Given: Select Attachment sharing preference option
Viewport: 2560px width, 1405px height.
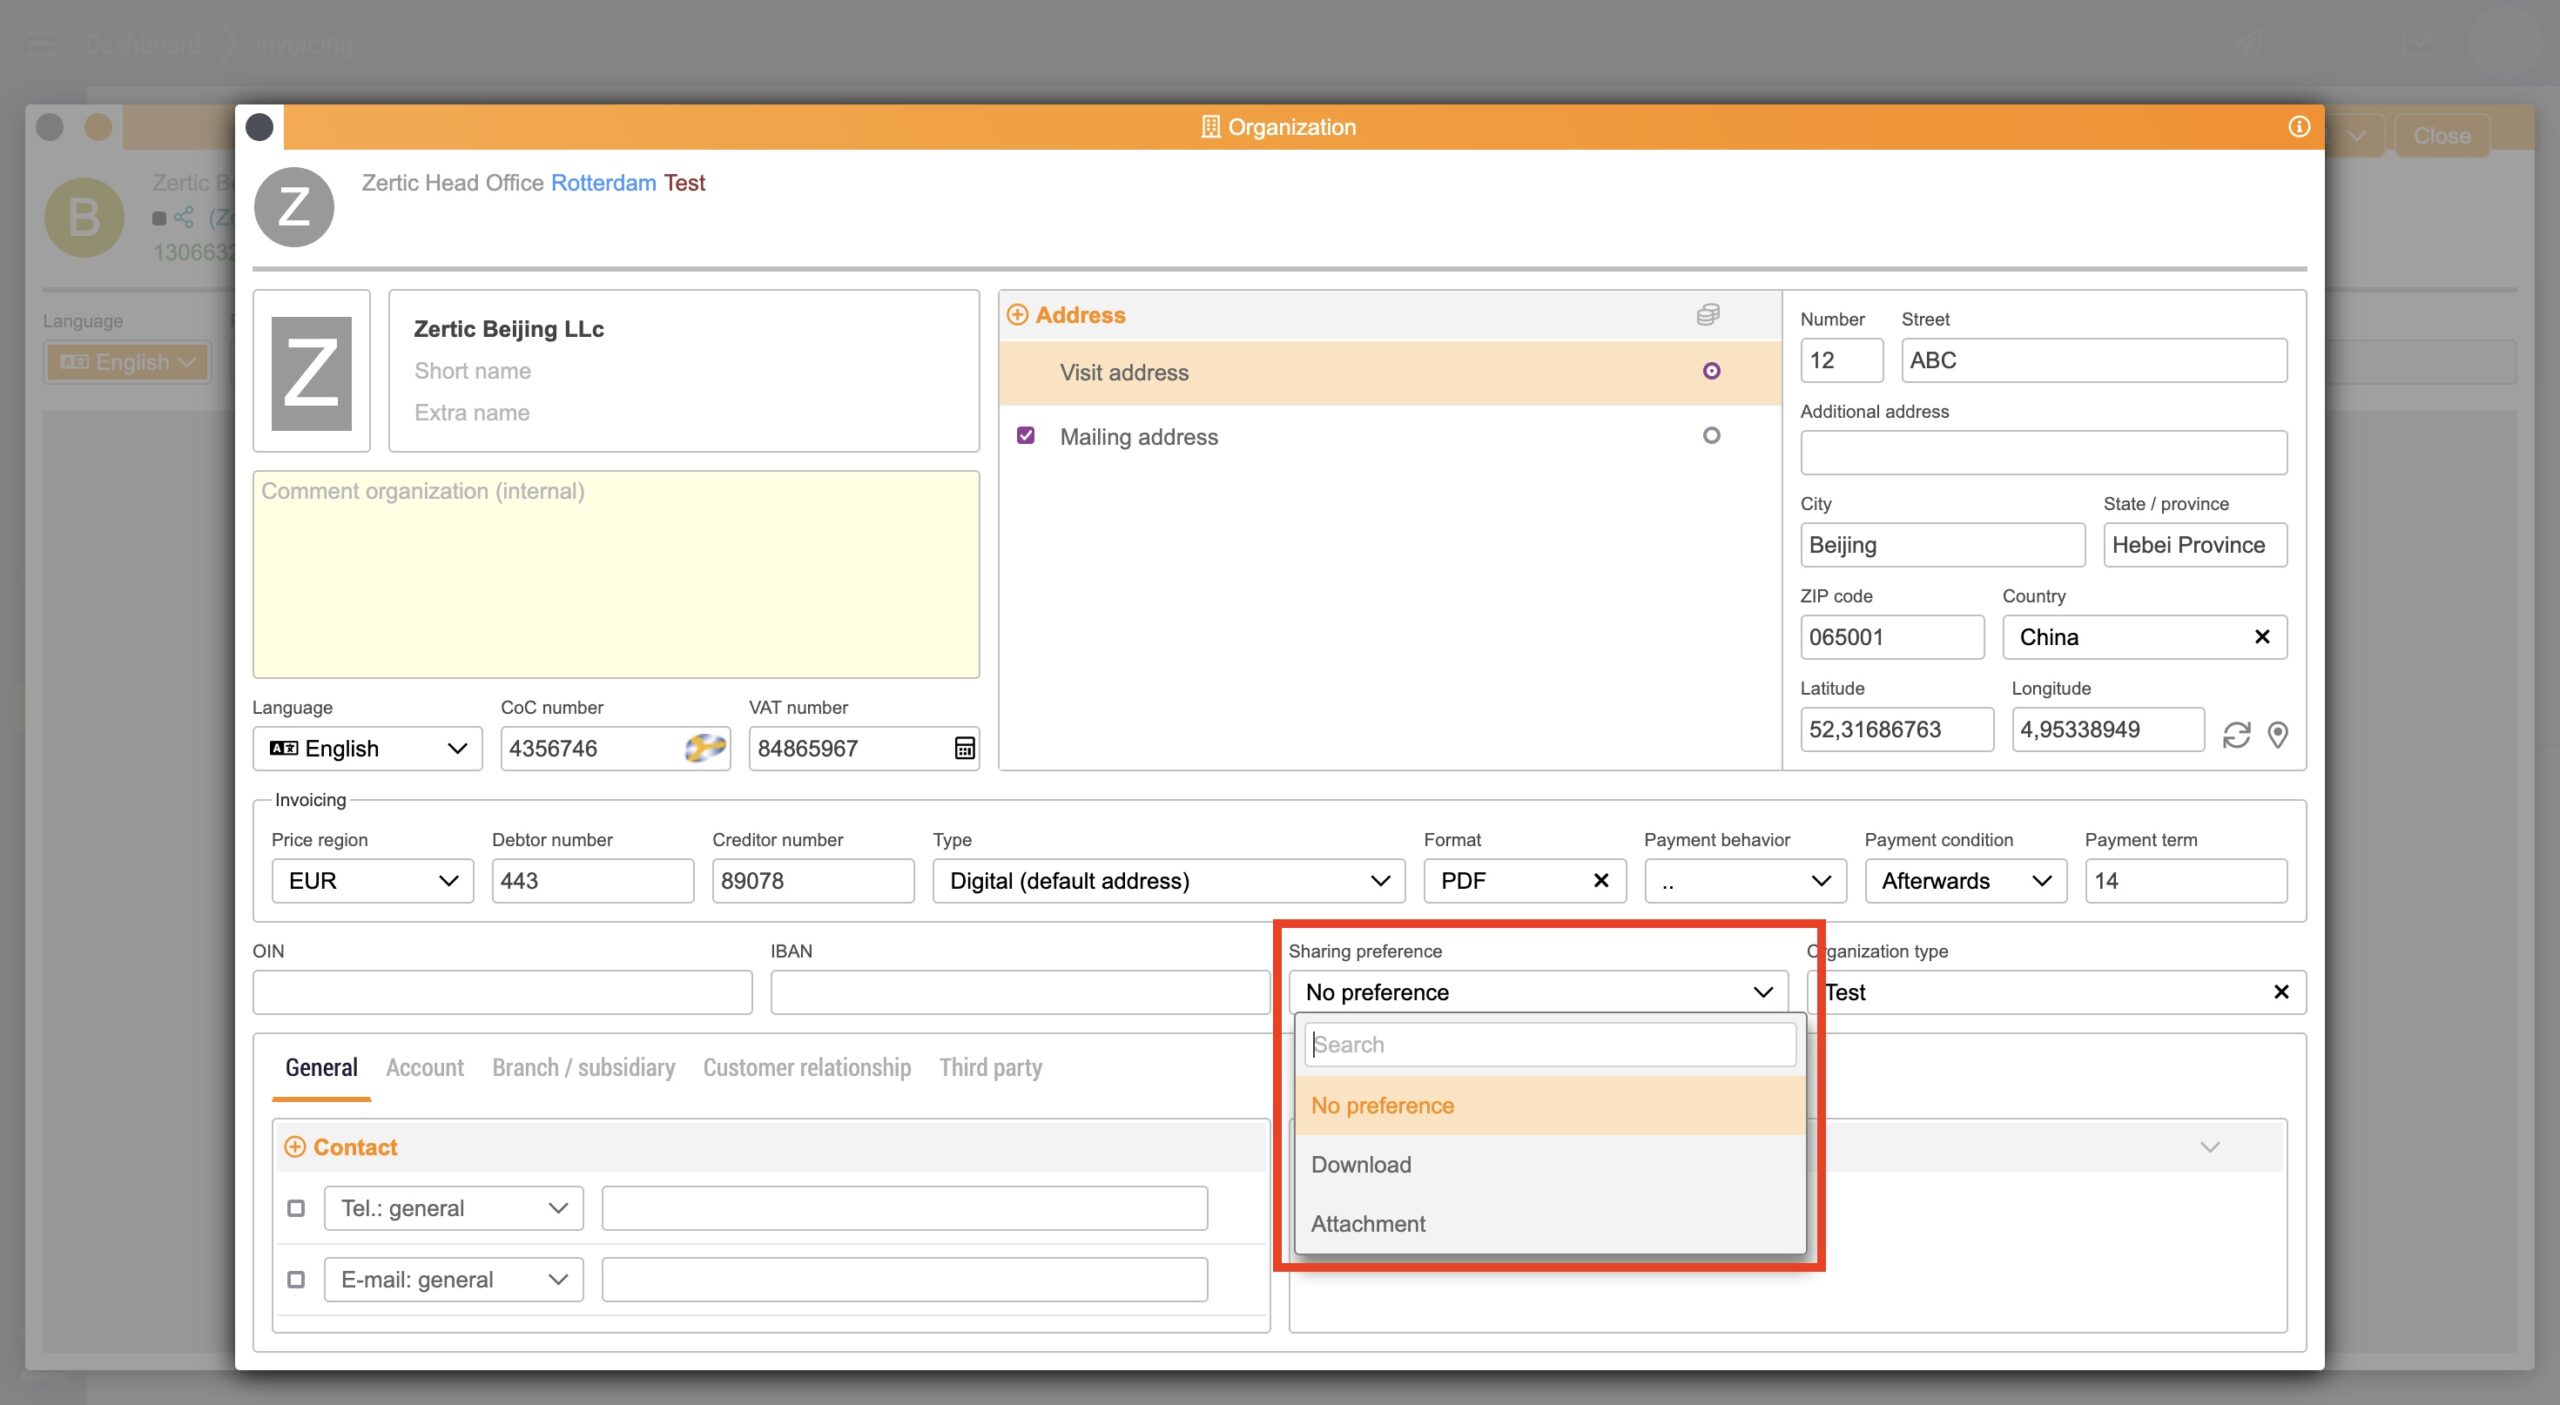Looking at the screenshot, I should (1368, 1224).
